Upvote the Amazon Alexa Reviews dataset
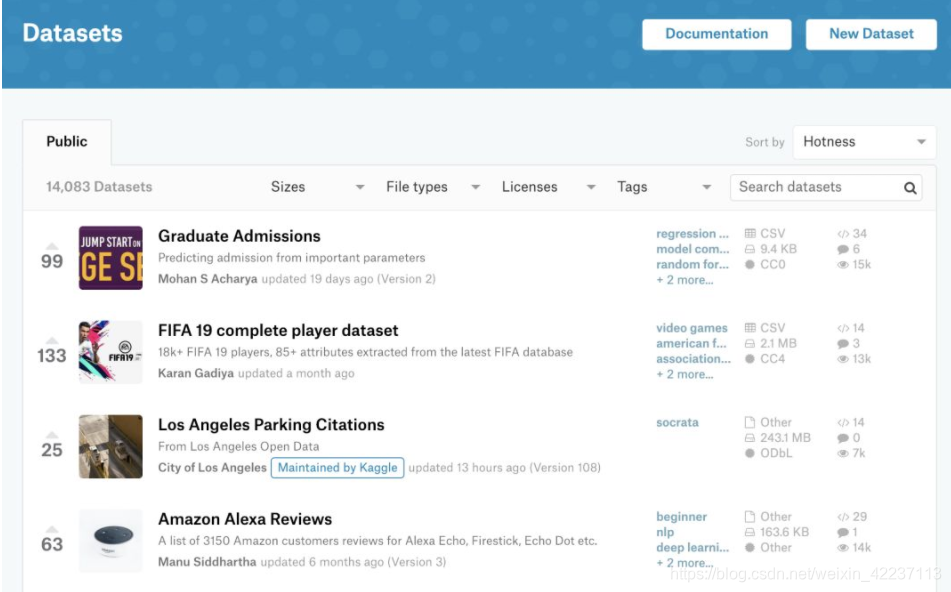 (x=52, y=530)
